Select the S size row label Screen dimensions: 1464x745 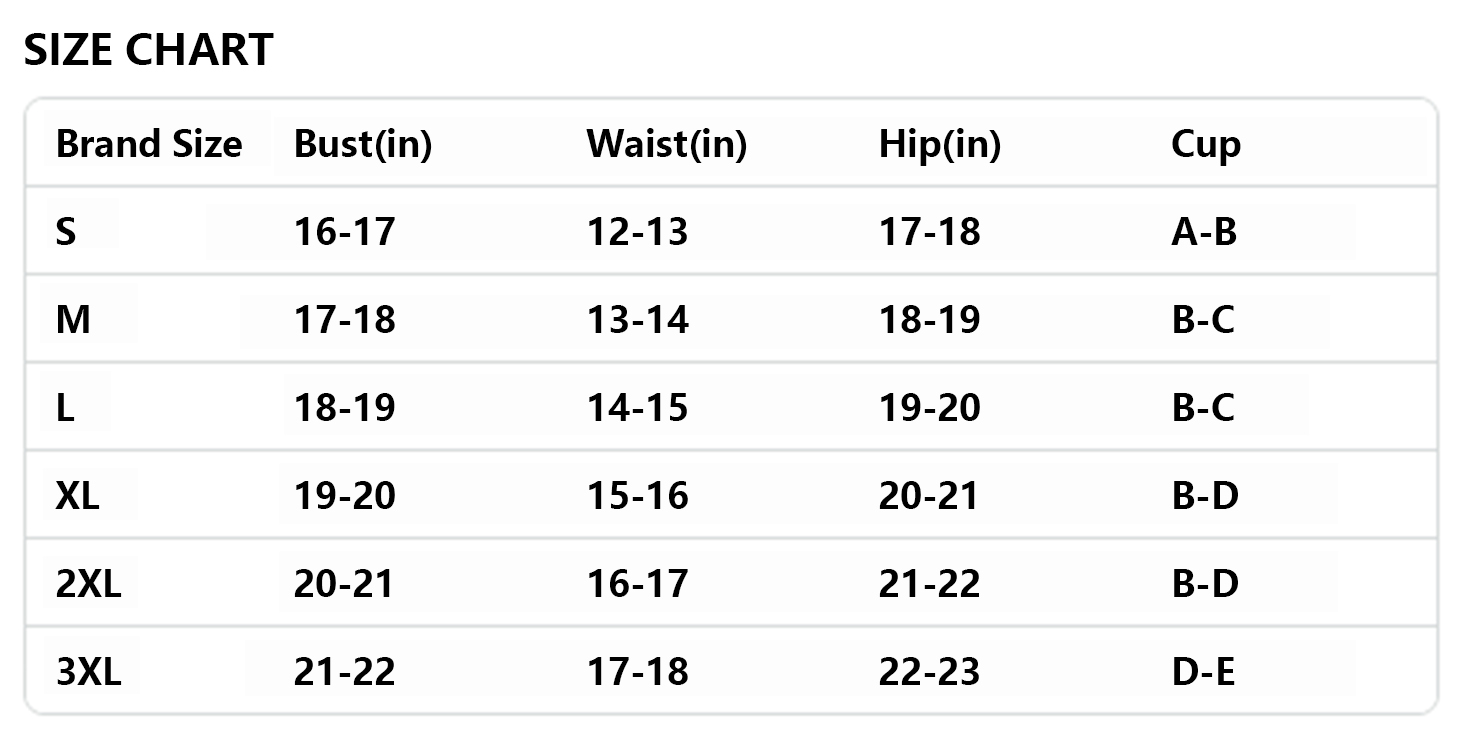click(x=66, y=232)
